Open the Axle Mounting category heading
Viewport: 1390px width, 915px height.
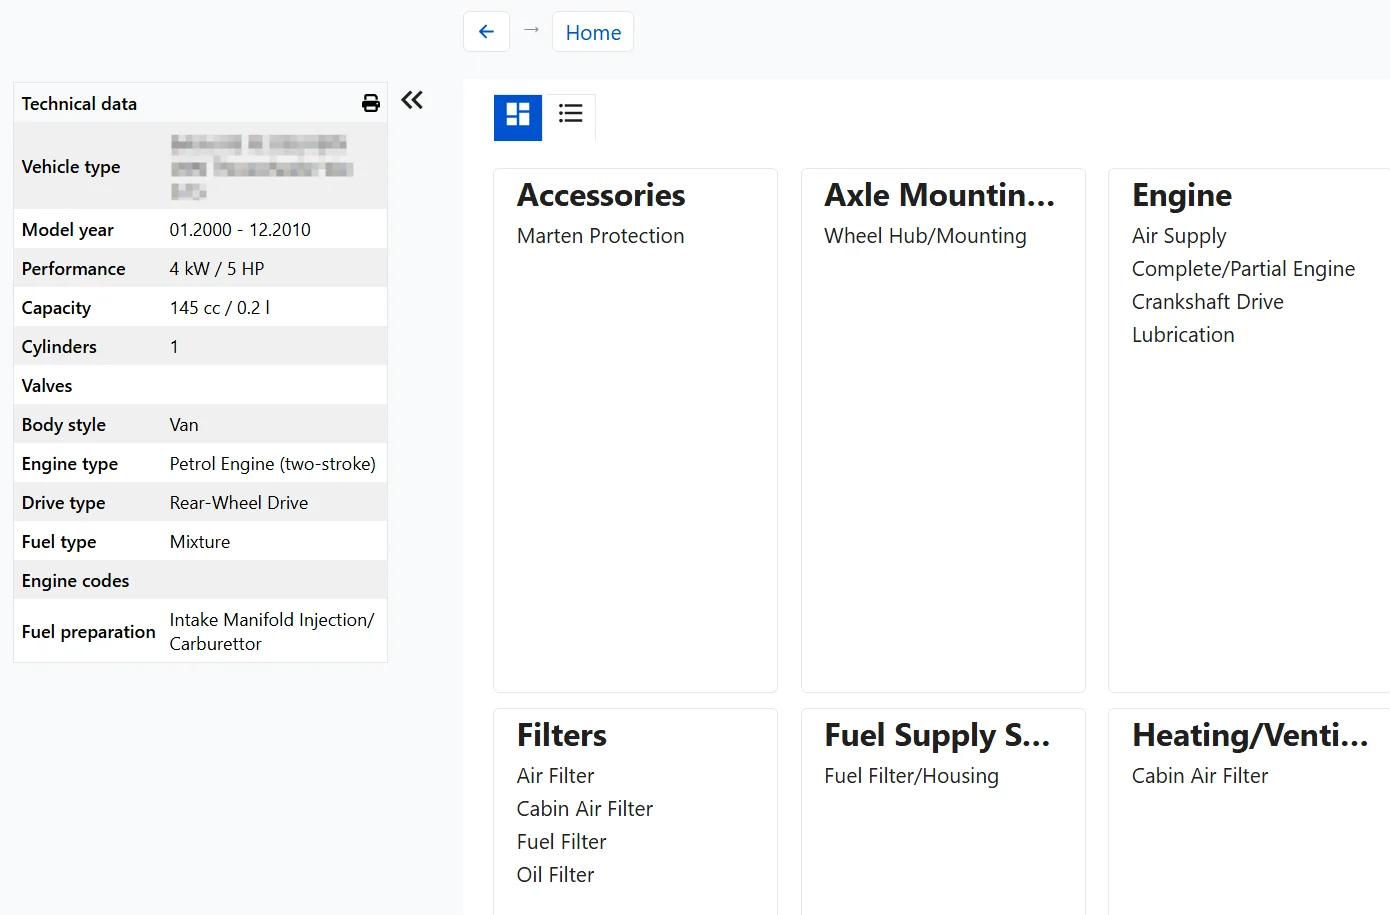click(939, 195)
